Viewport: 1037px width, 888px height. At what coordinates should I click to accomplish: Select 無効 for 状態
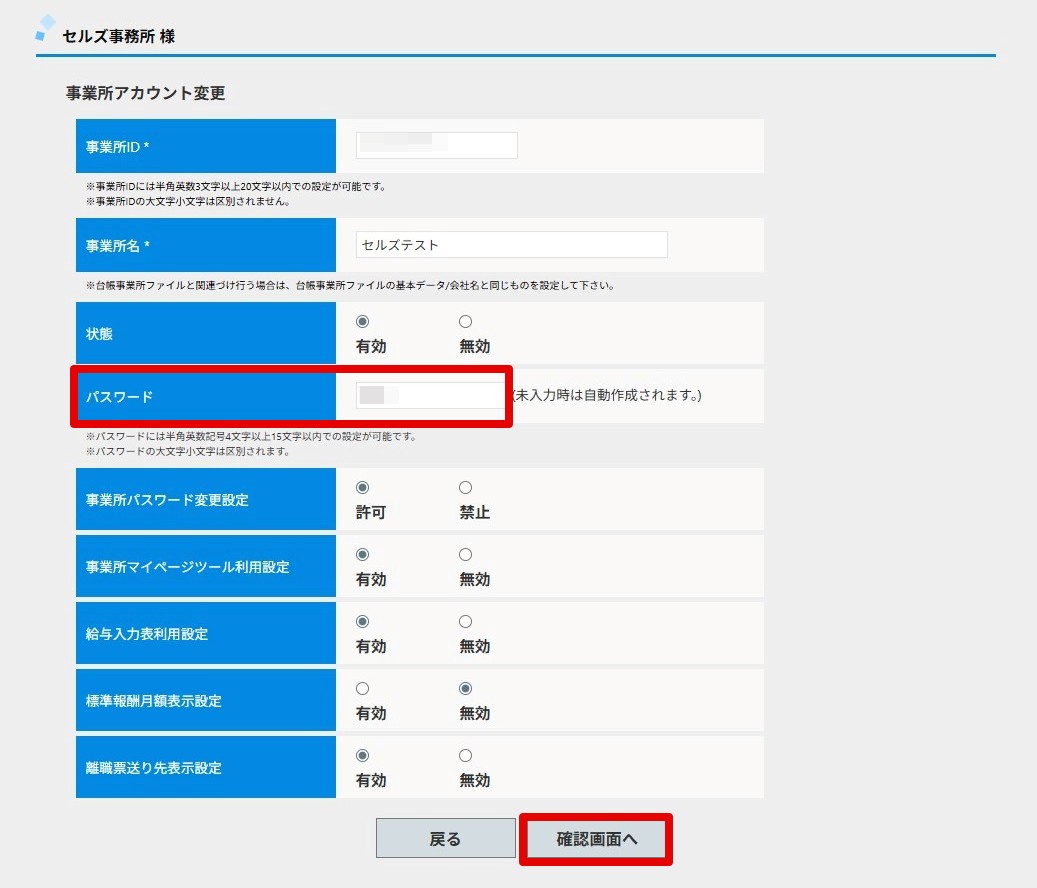[x=466, y=321]
